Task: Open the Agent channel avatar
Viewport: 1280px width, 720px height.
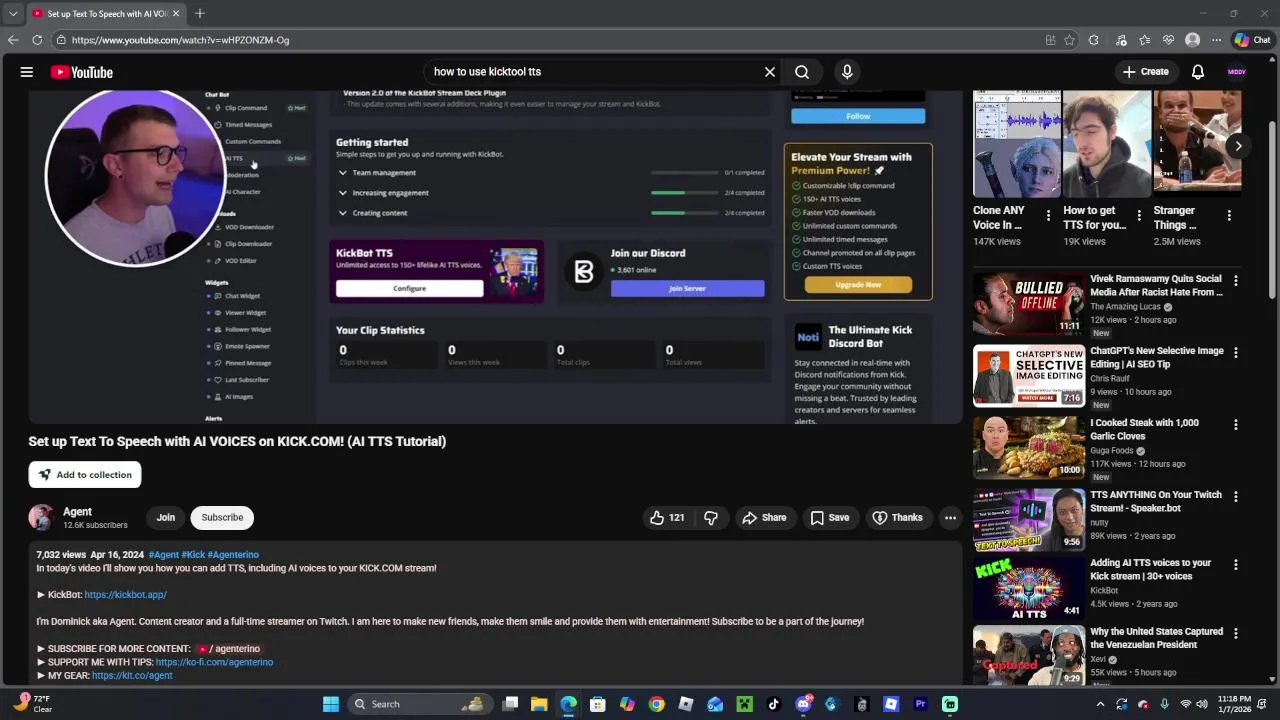Action: 41,517
